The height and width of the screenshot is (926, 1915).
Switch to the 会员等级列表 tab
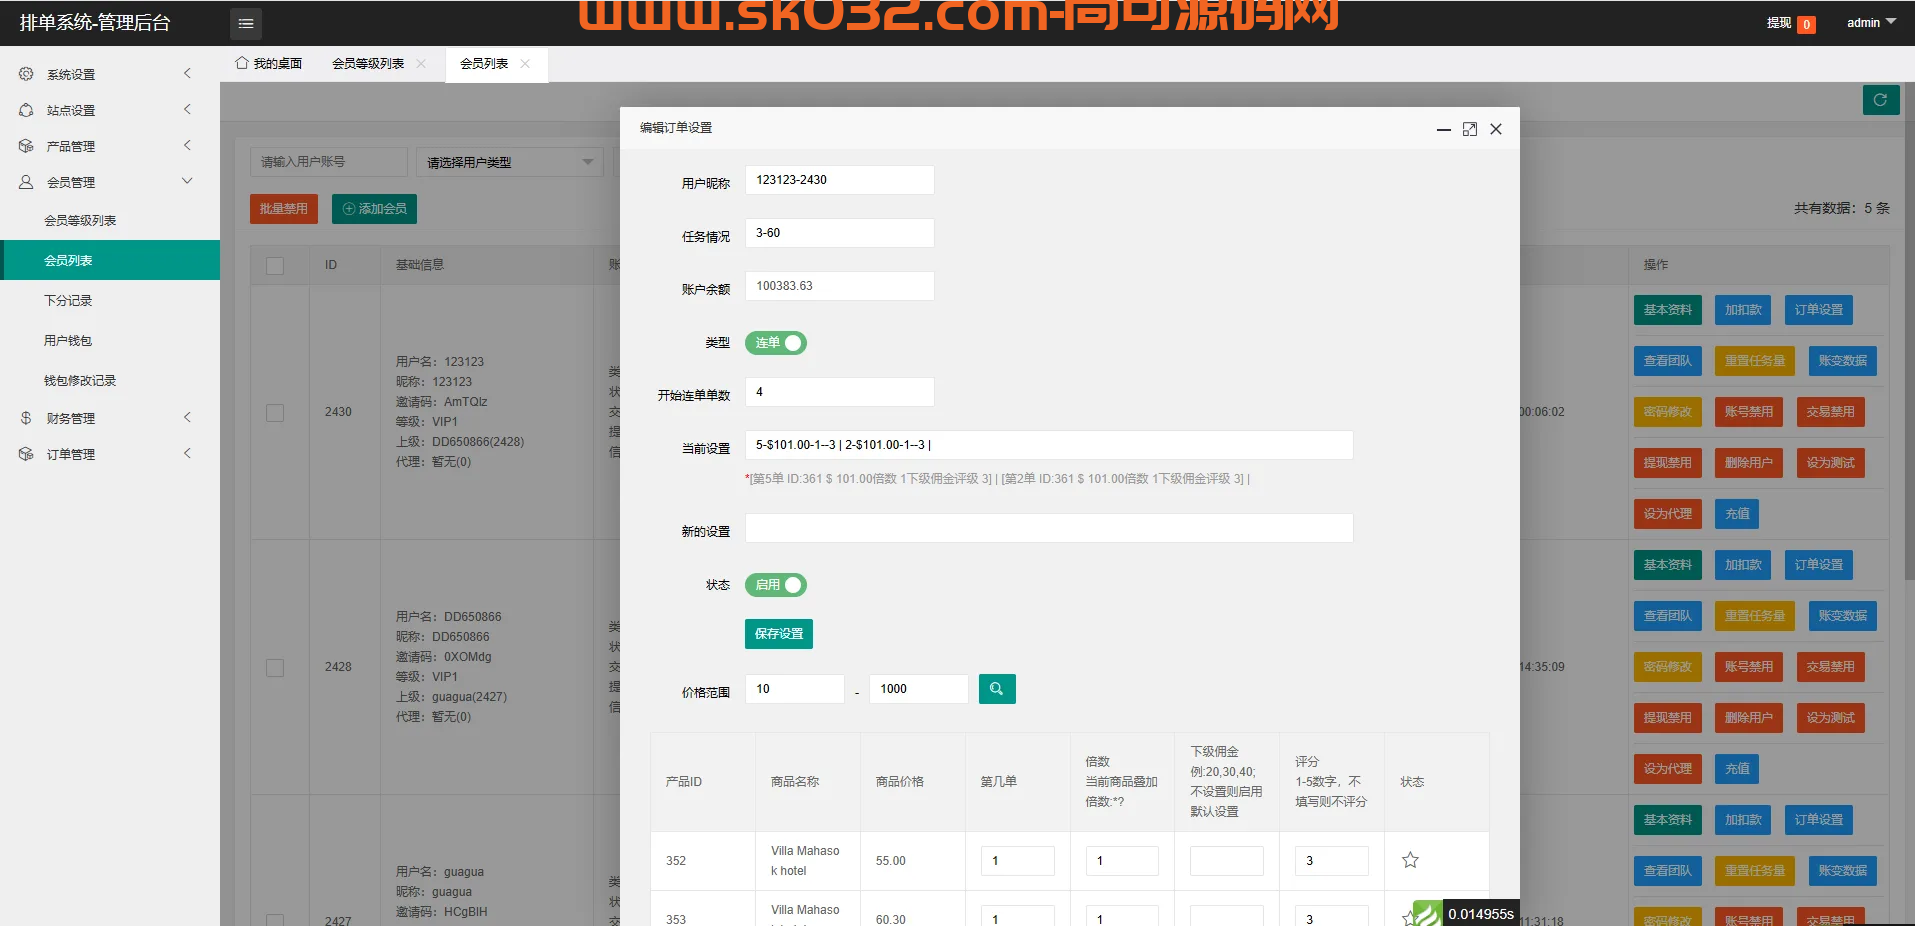pos(369,62)
